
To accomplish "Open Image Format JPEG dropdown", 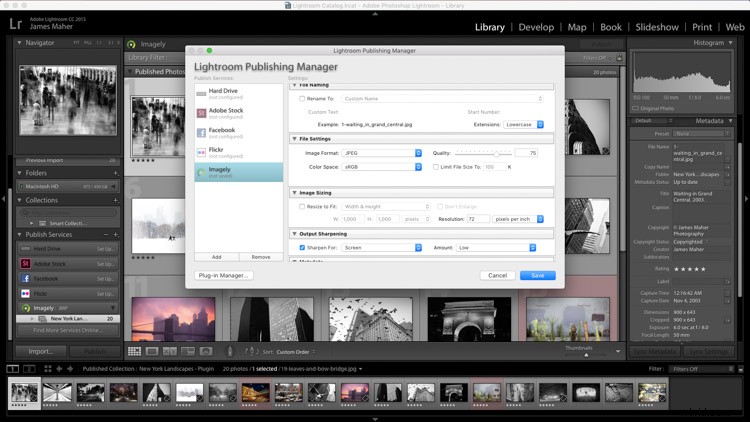I will [382, 153].
